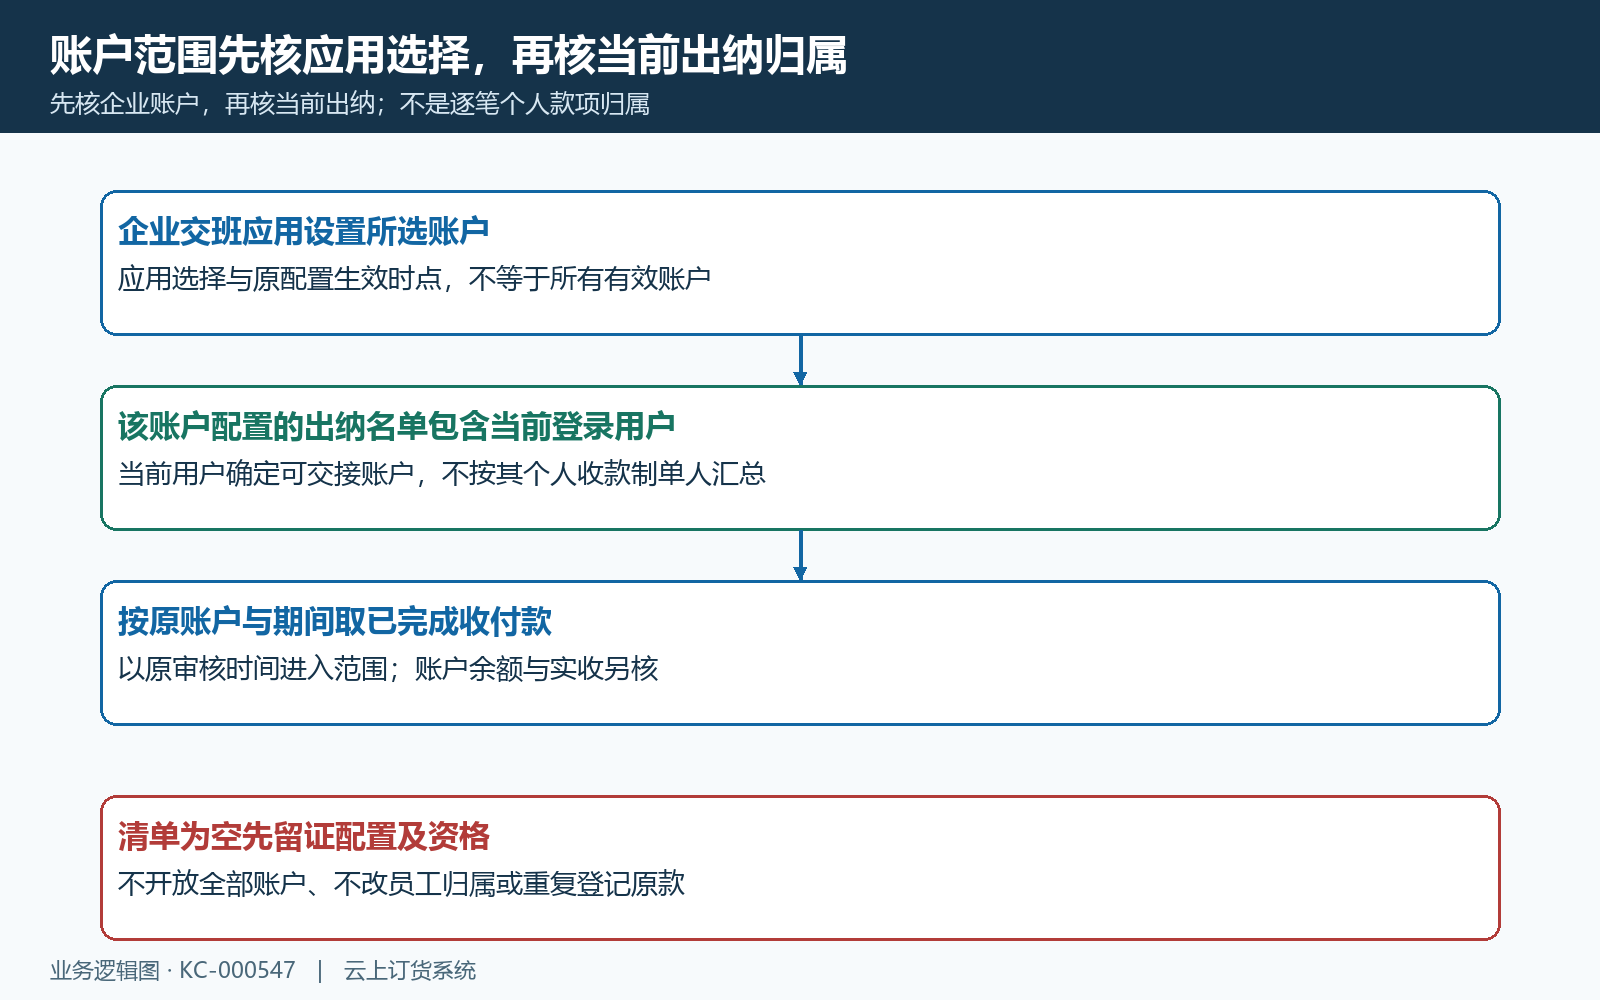Select the line 不开放全部账户、不改员工归属
This screenshot has height=1000, width=1600.
tap(307, 883)
